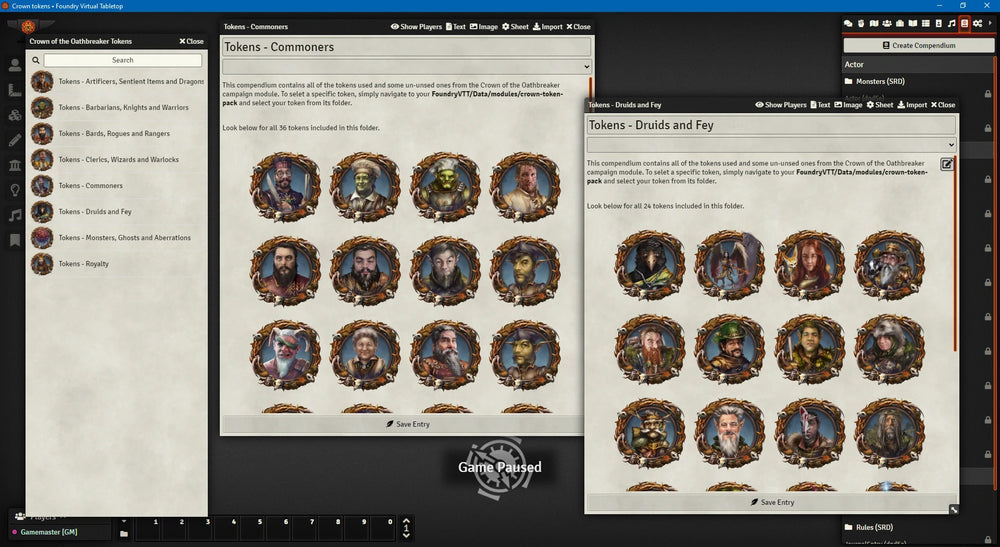
Task: Click the Create Compendium button
Action: pos(918,46)
